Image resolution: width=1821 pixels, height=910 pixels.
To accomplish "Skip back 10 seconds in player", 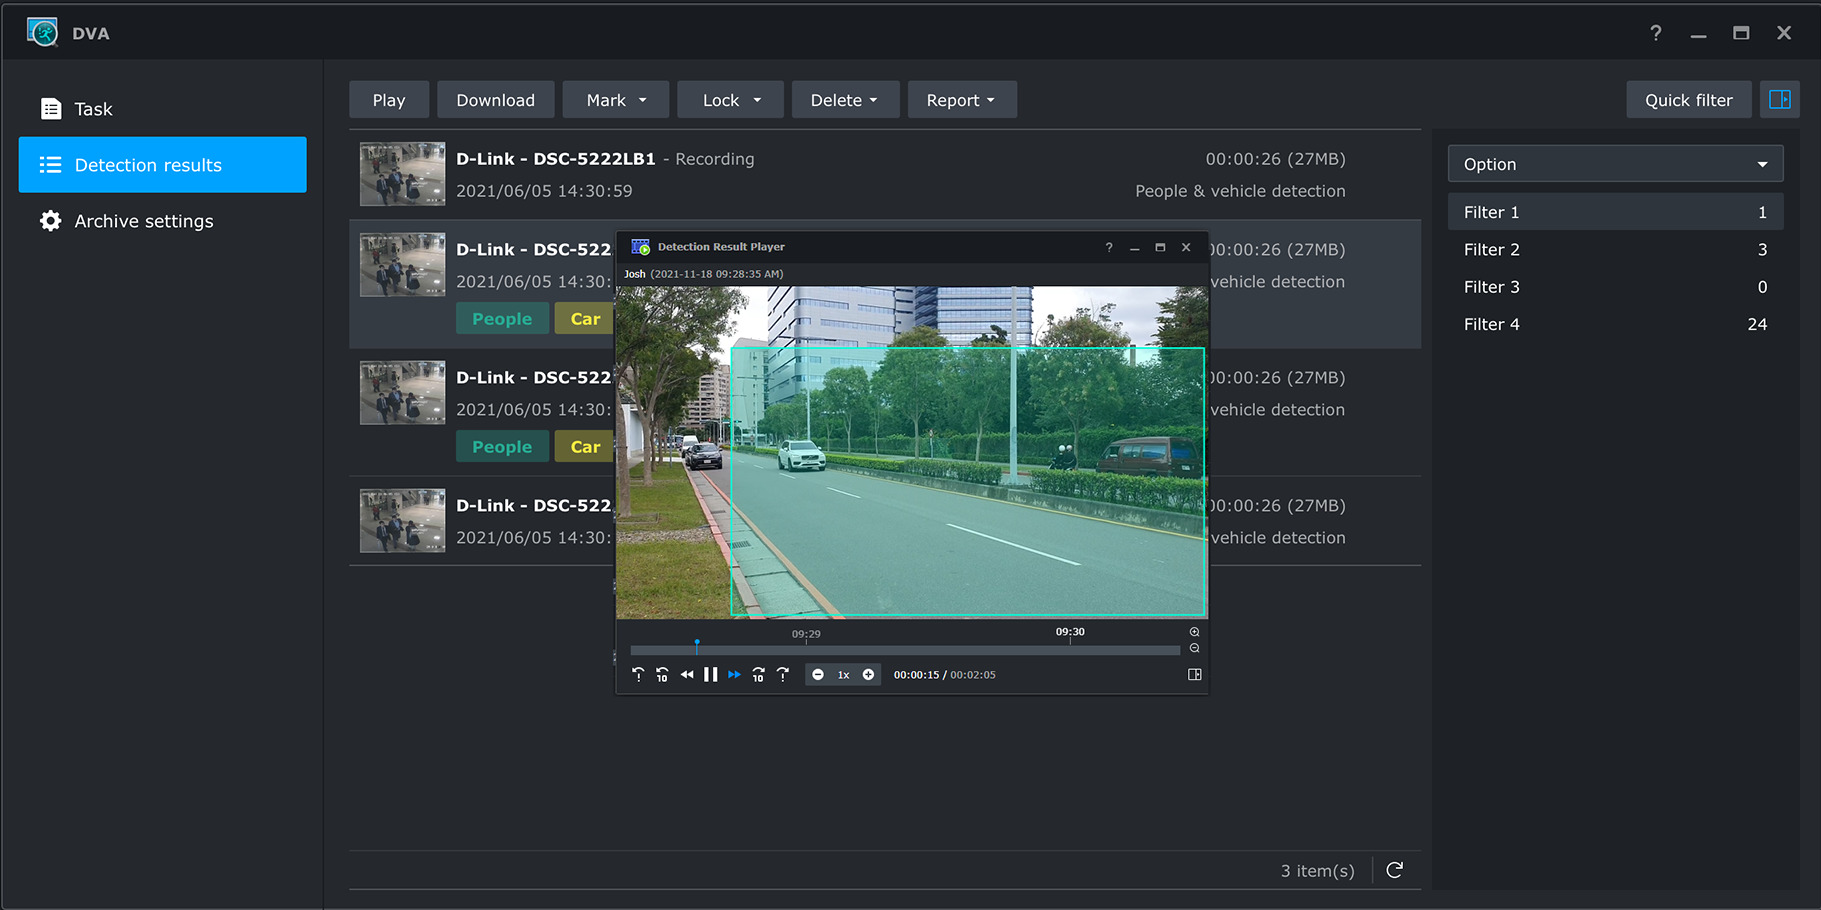I will pos(662,675).
